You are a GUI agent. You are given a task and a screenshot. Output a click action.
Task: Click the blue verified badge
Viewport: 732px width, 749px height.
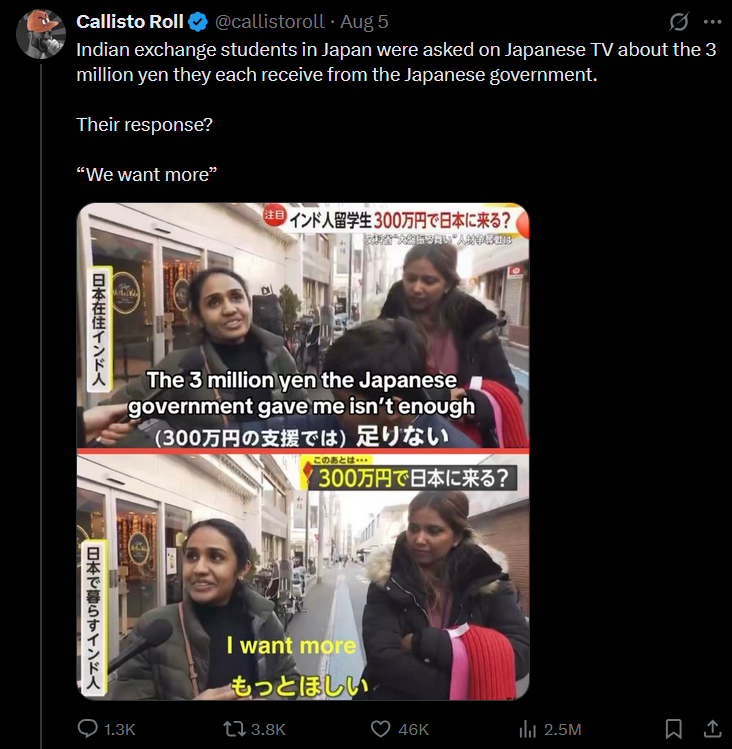click(198, 22)
